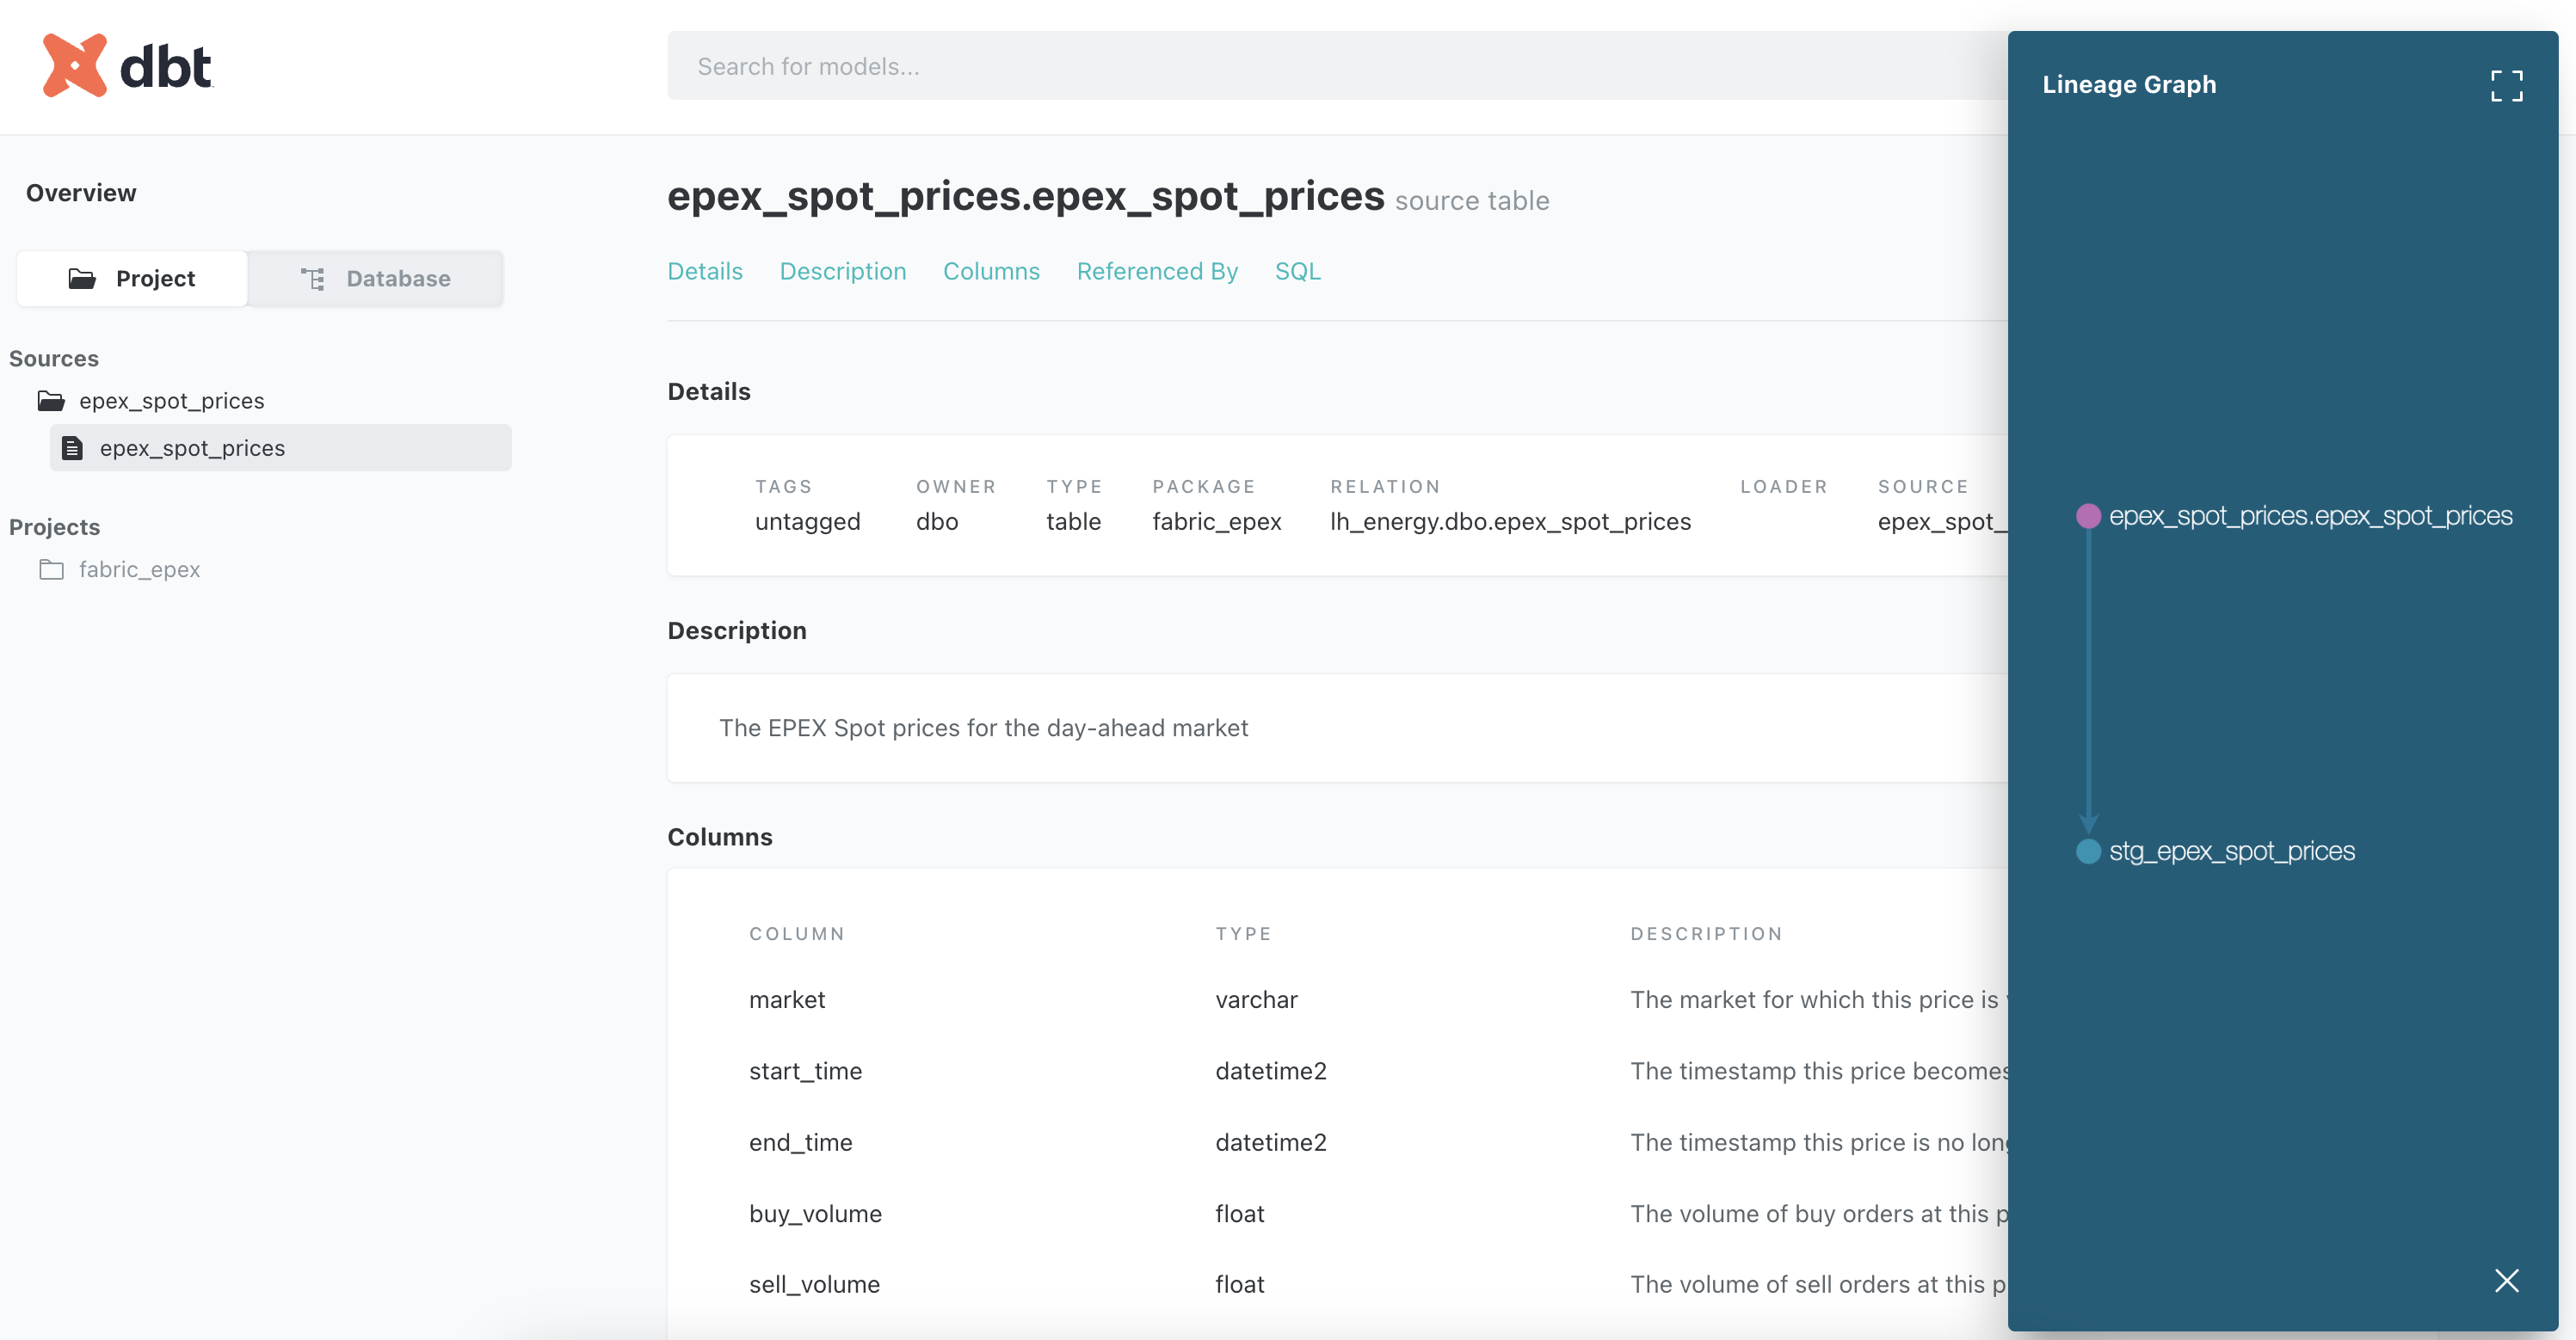2576x1340 pixels.
Task: Select epex_spot_prices table in tree
Action: click(x=192, y=448)
